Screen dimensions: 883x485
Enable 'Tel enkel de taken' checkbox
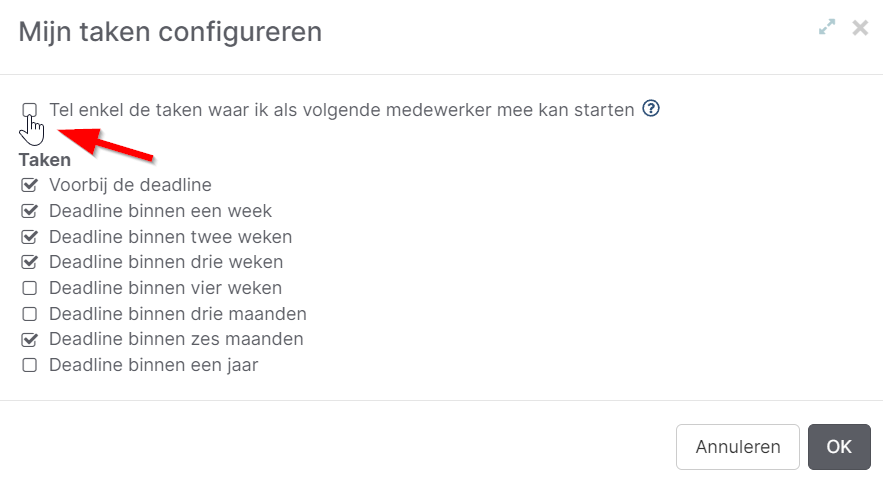30,109
